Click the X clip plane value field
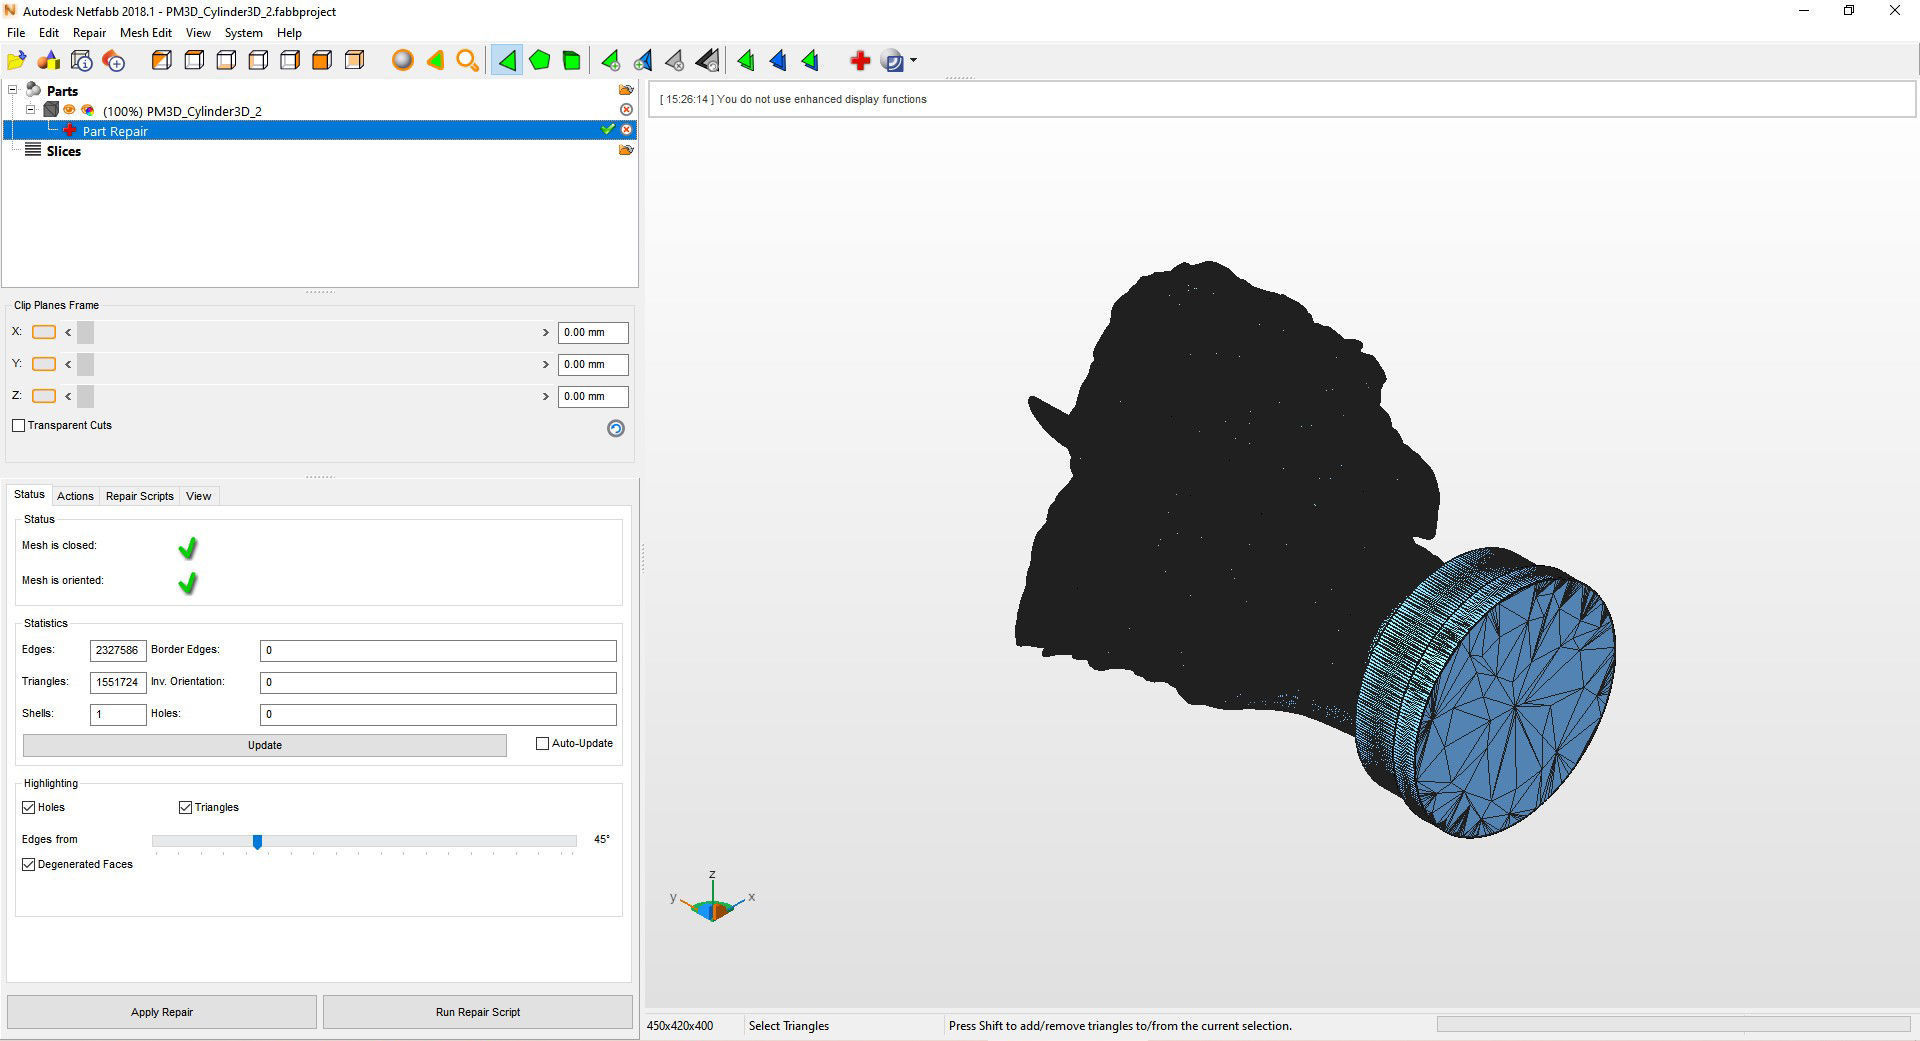The image size is (1920, 1041). tap(593, 332)
